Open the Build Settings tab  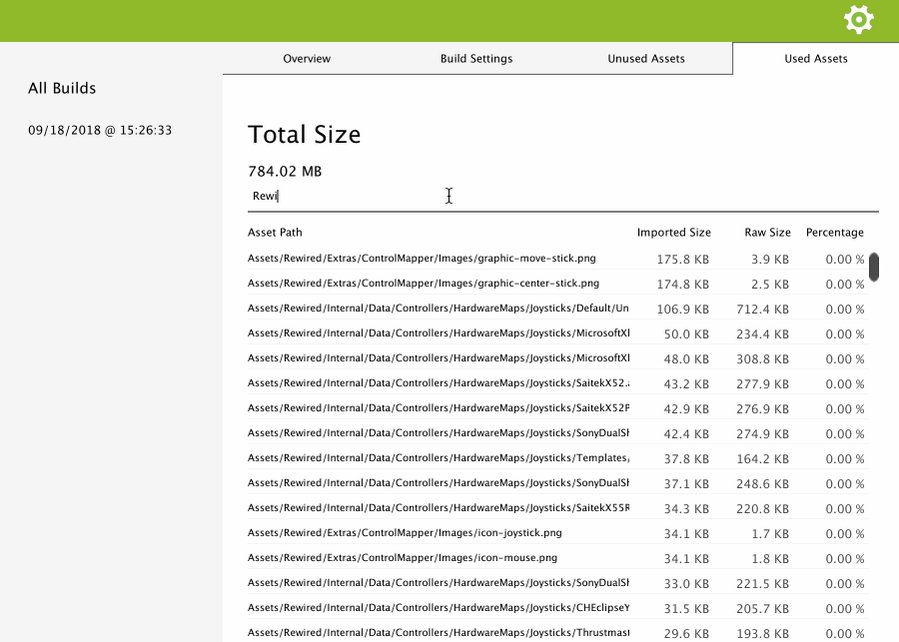pyautogui.click(x=476, y=58)
